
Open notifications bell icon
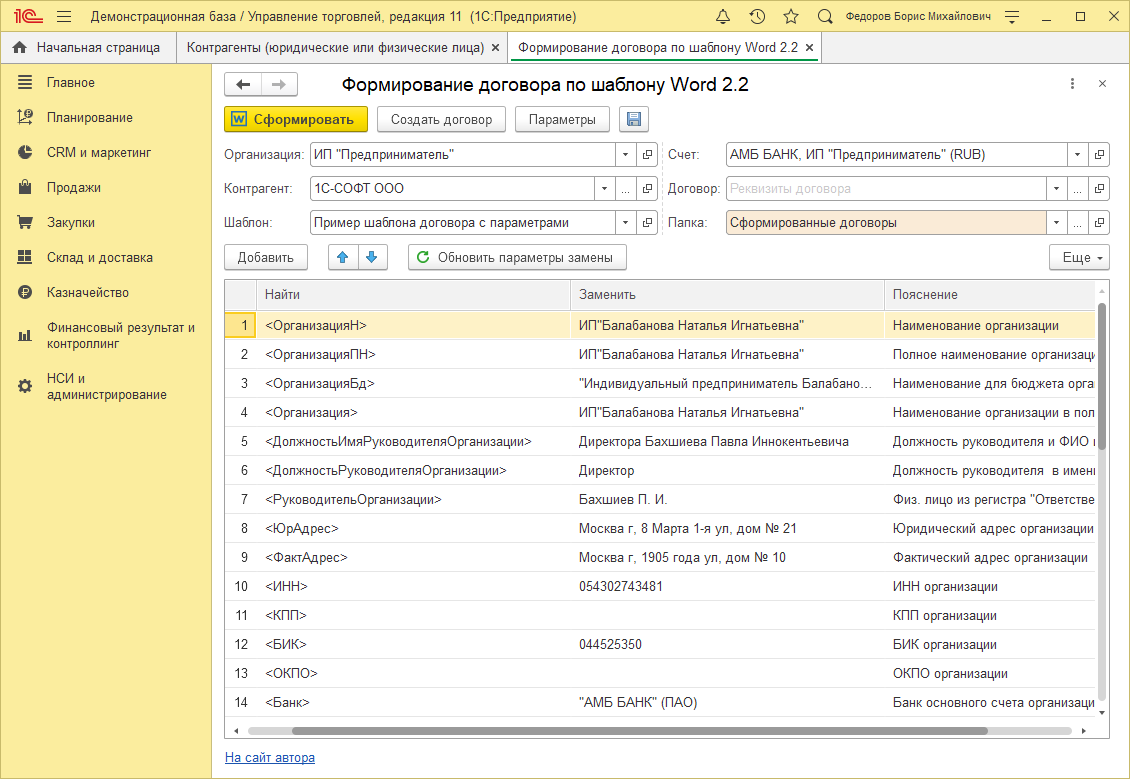coord(724,16)
